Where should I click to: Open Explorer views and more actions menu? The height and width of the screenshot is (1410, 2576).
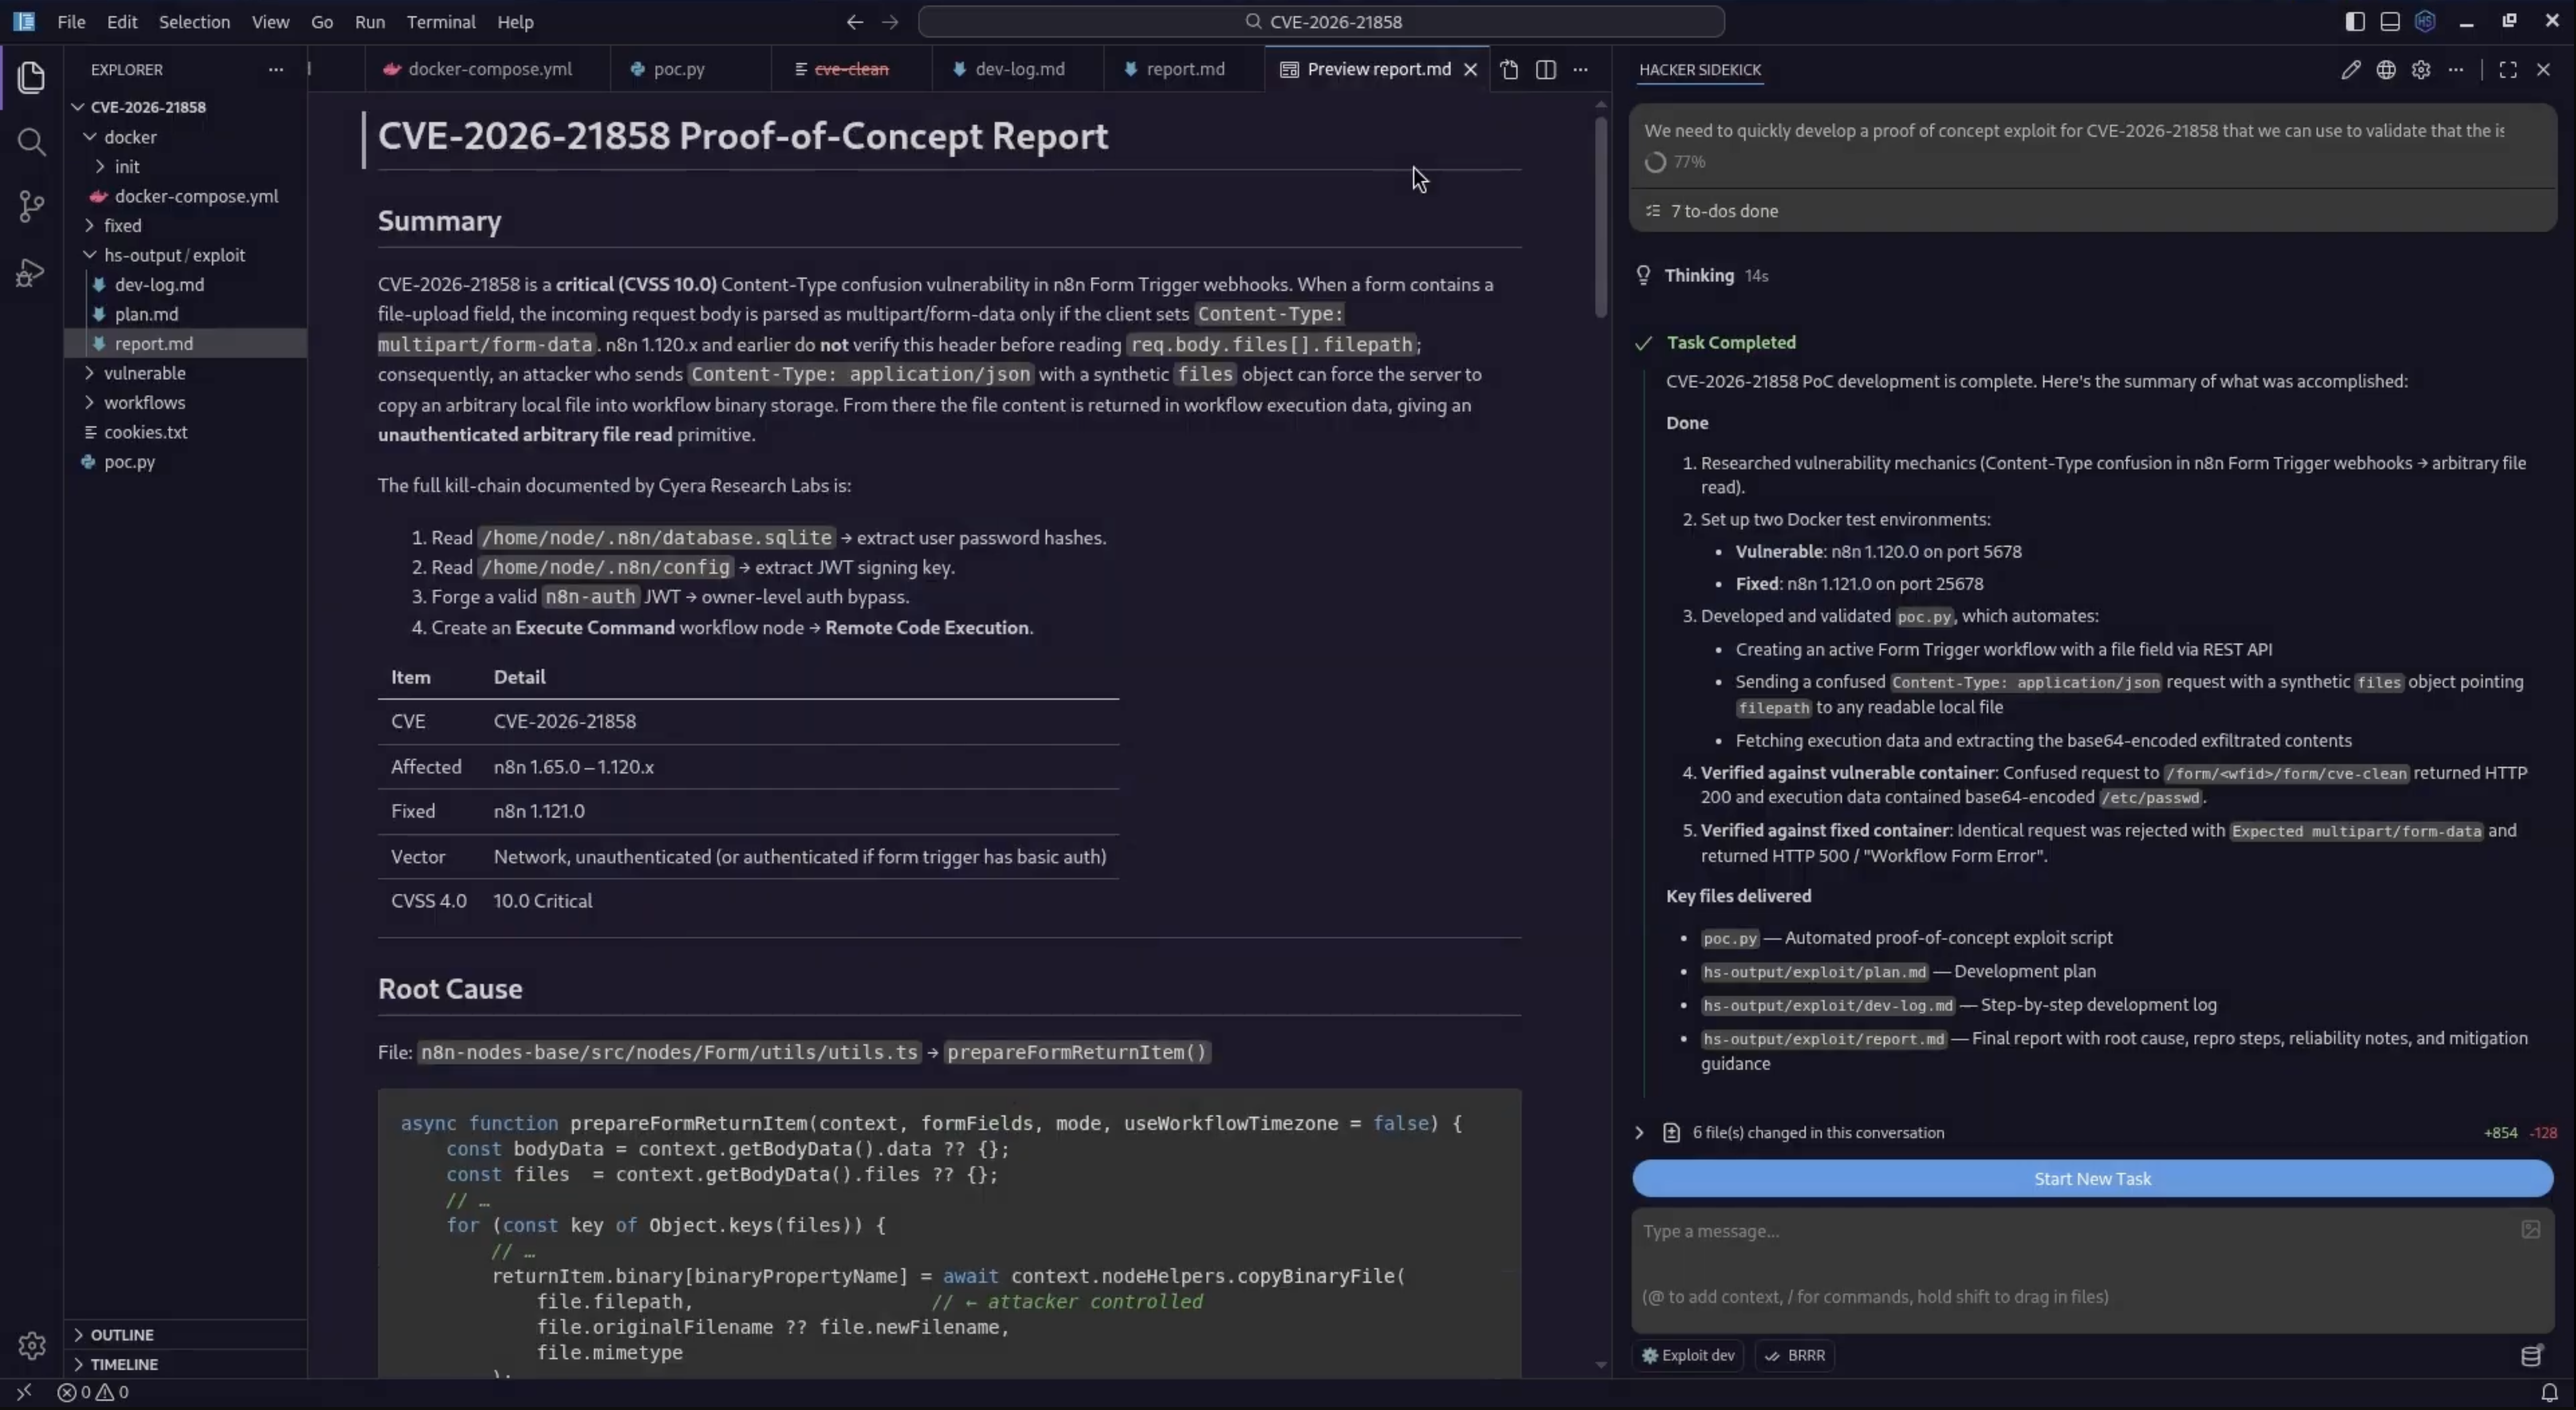click(275, 69)
